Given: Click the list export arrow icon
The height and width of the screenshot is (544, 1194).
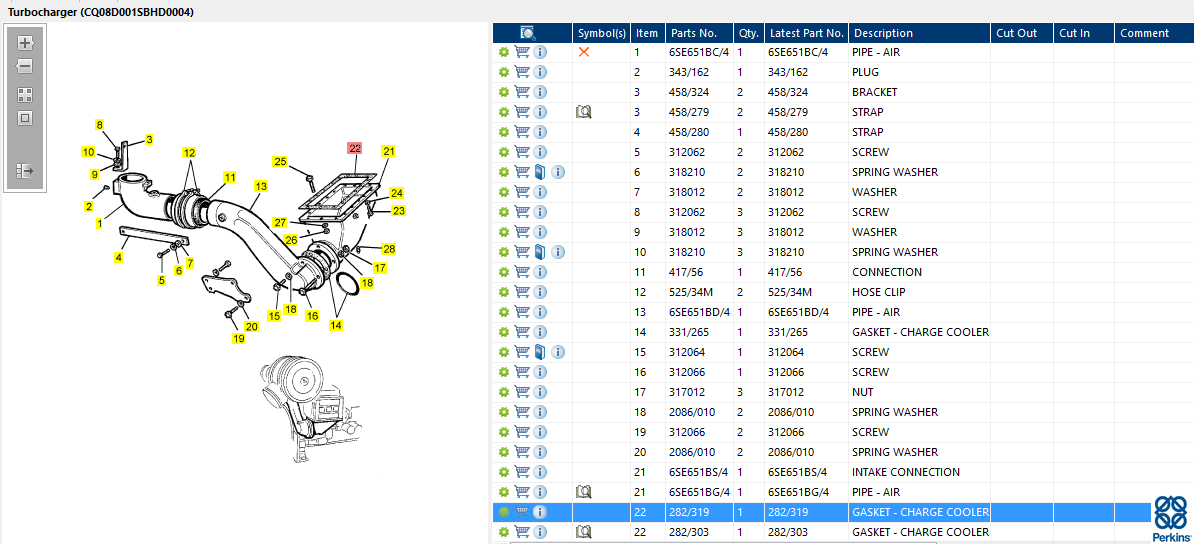Looking at the screenshot, I should coord(25,171).
